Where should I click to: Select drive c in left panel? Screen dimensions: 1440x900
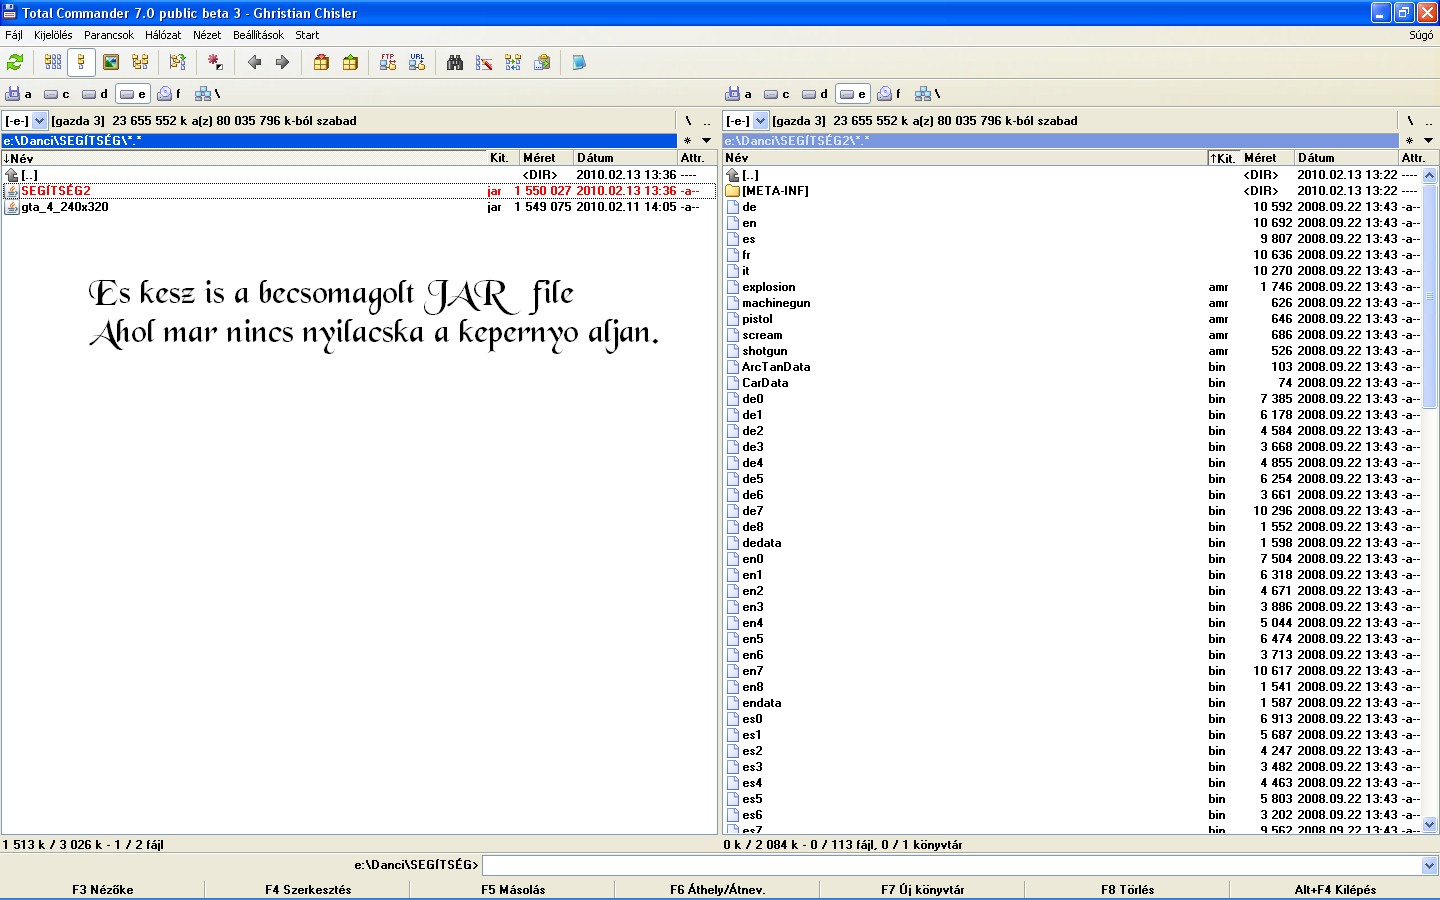click(x=57, y=94)
